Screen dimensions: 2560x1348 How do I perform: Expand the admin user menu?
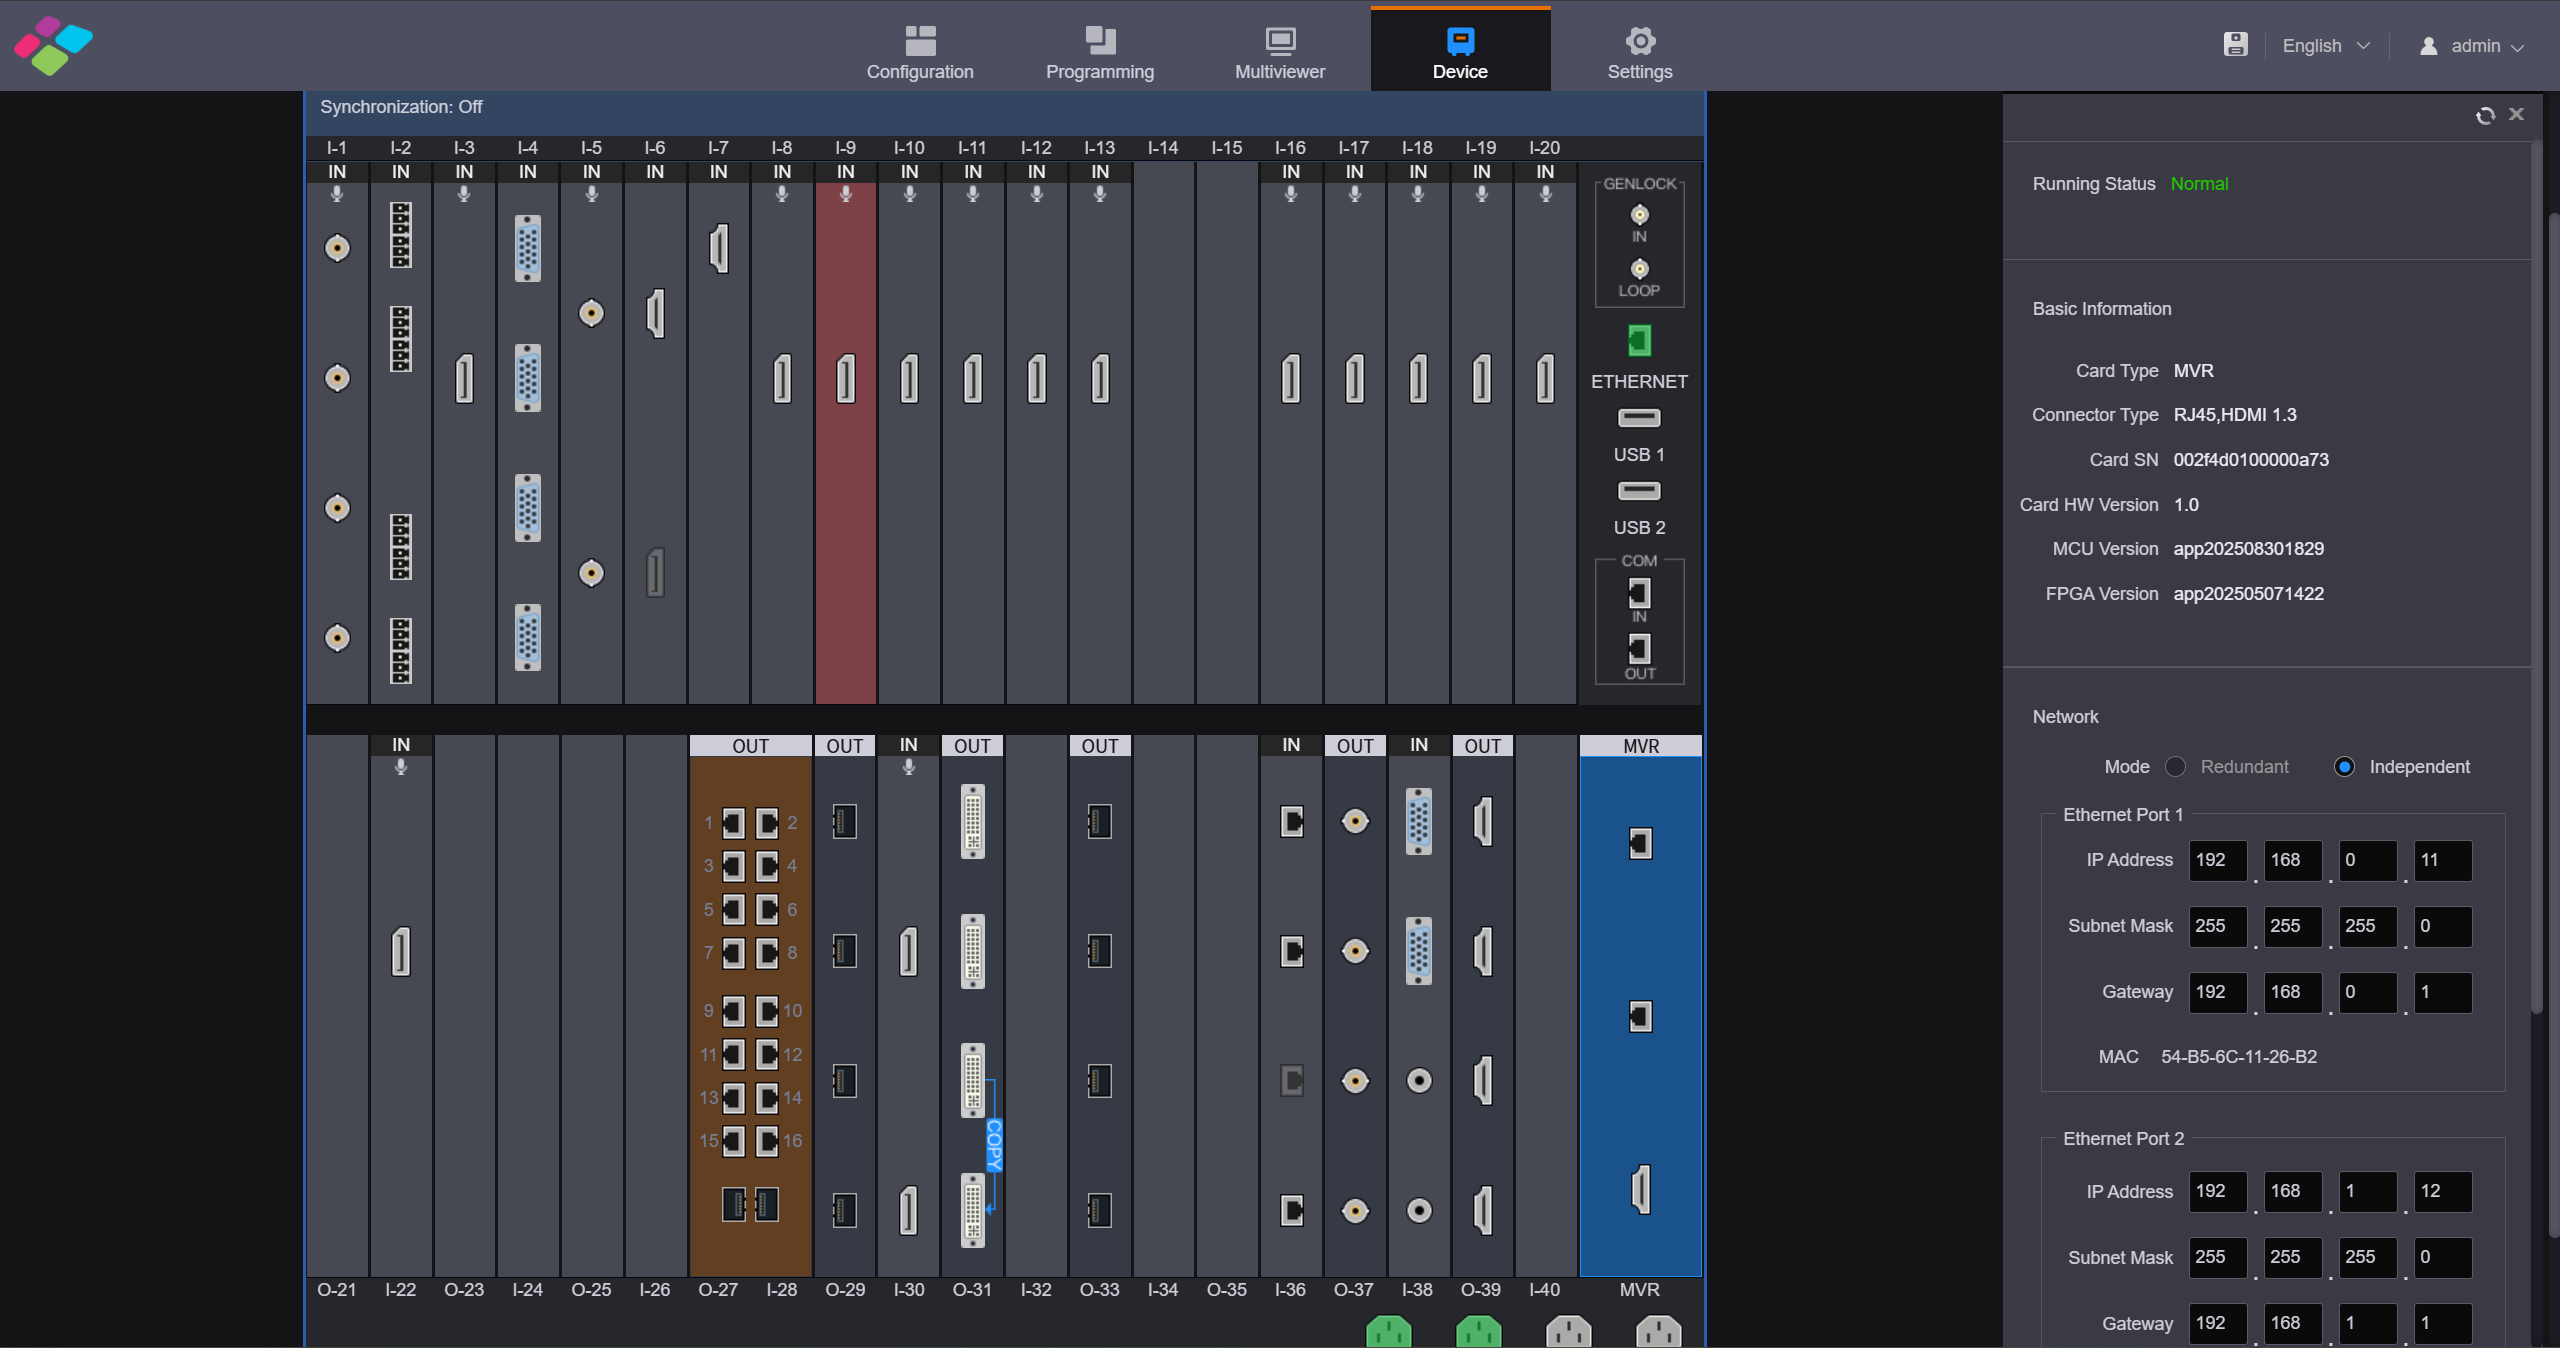point(2472,46)
